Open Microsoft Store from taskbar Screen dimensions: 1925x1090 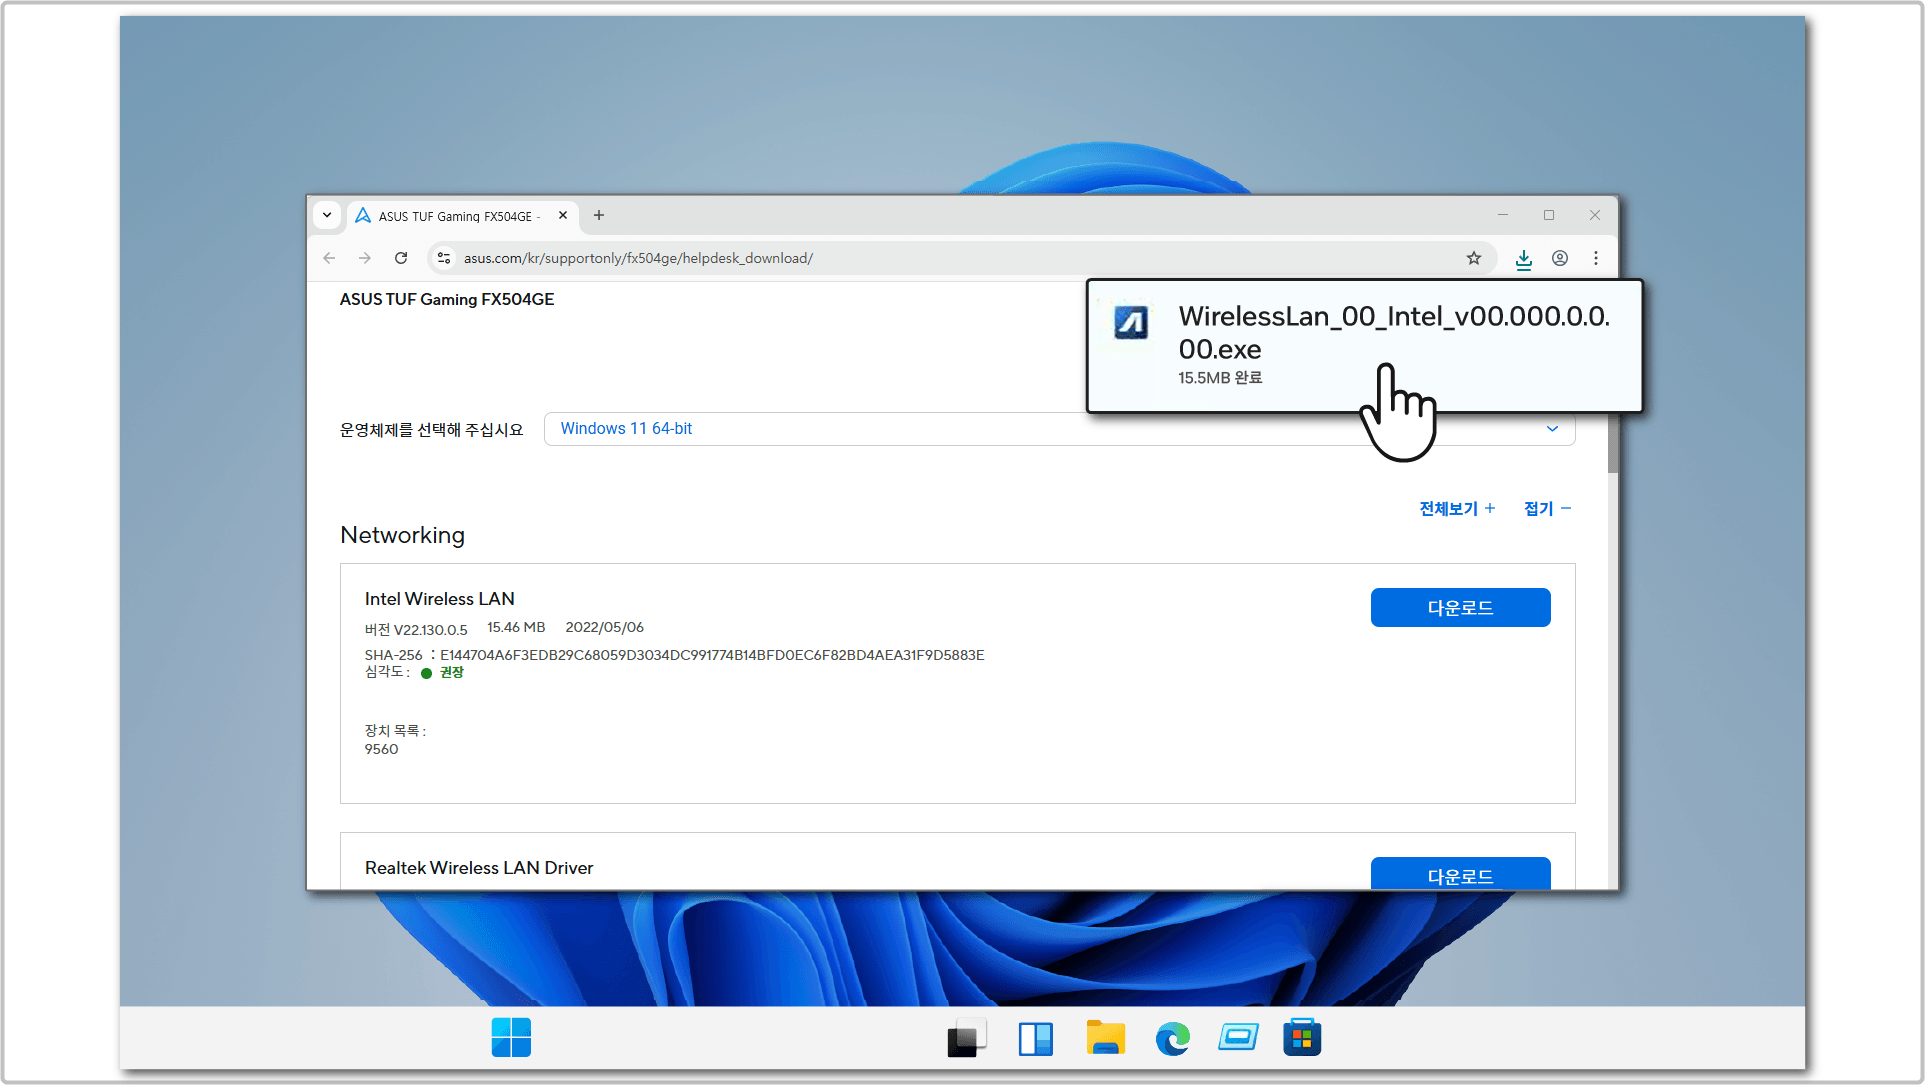pos(1302,1038)
